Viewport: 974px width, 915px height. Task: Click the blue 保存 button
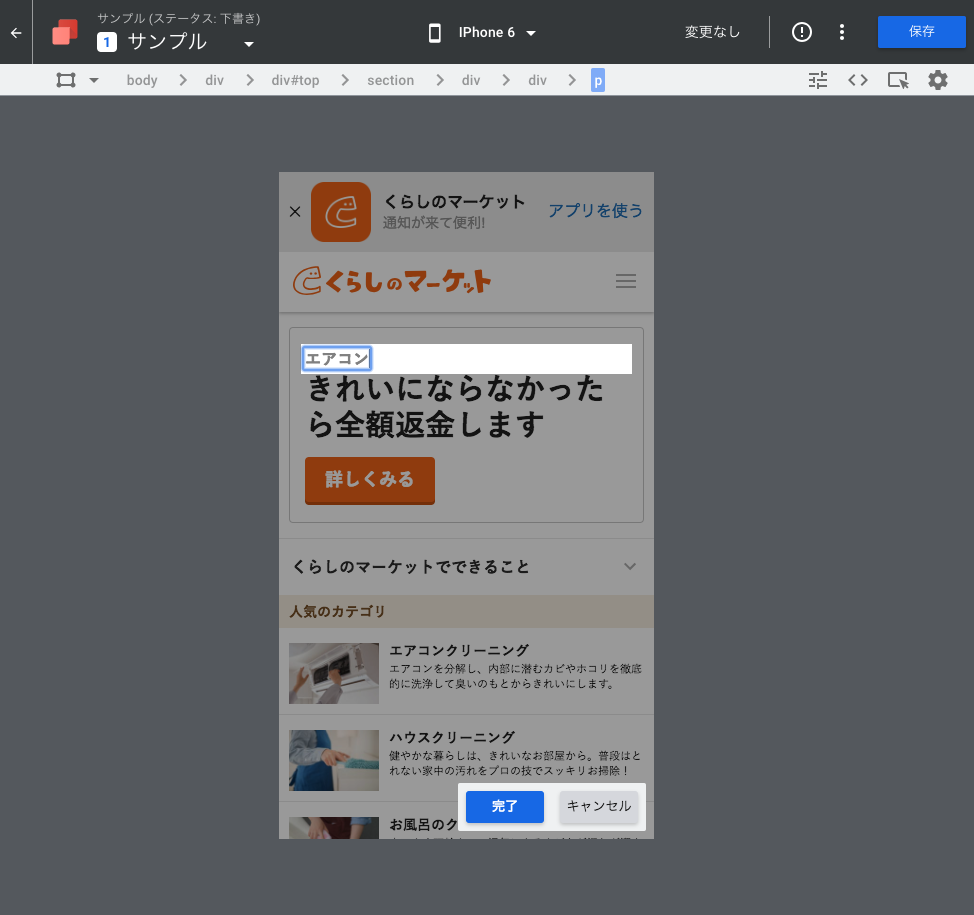[x=921, y=32]
